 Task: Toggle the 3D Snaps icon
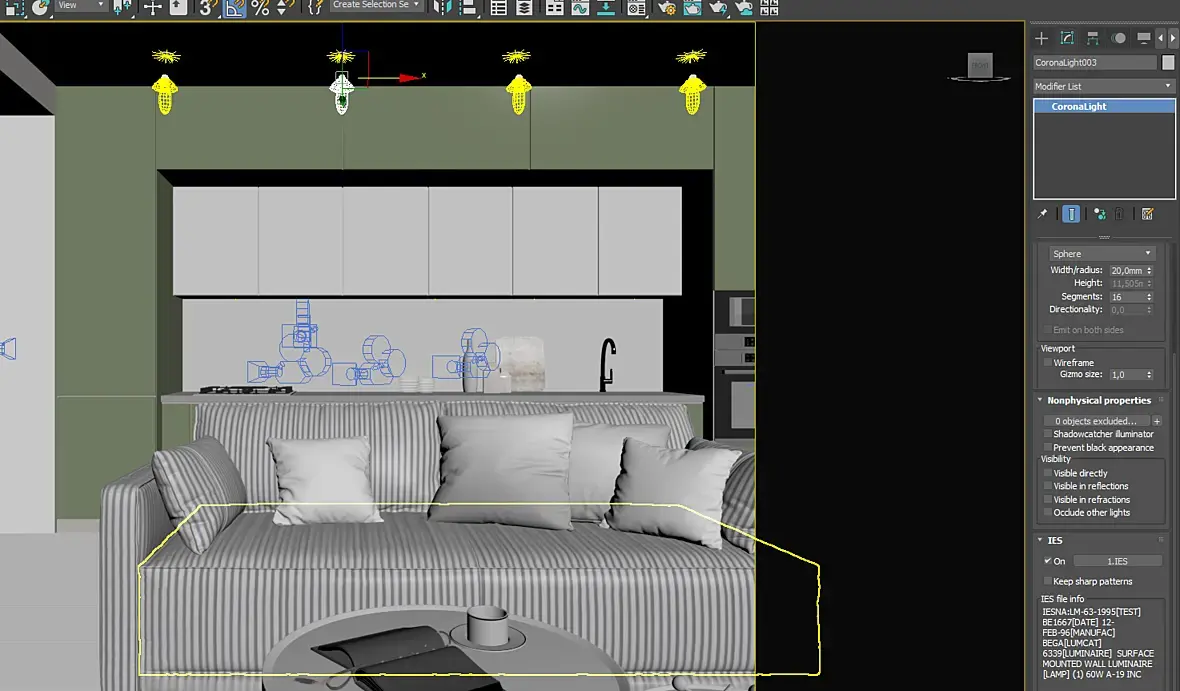click(207, 8)
